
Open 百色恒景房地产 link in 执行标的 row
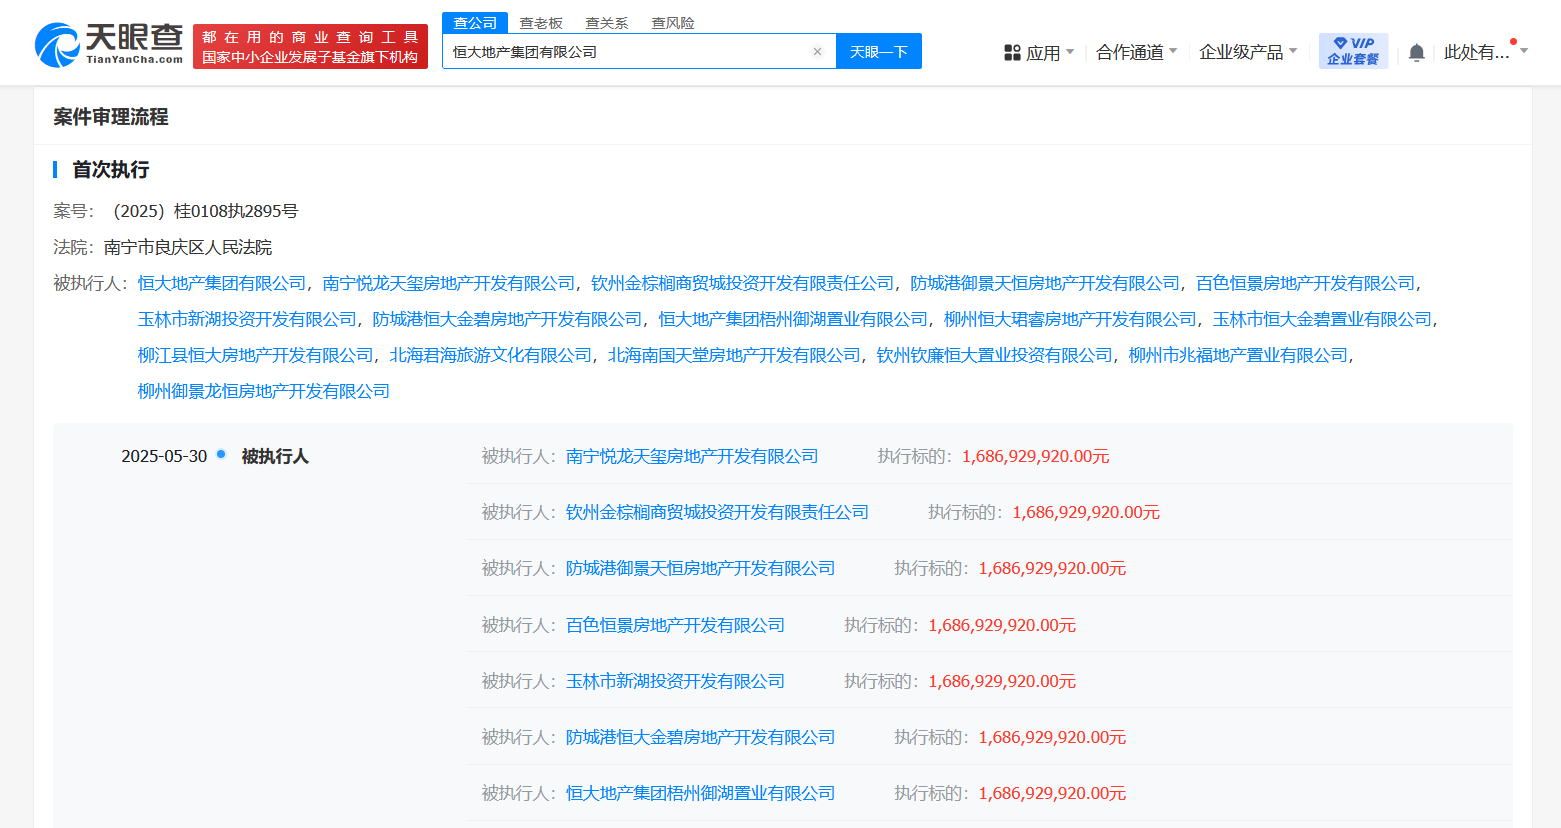[x=675, y=625]
